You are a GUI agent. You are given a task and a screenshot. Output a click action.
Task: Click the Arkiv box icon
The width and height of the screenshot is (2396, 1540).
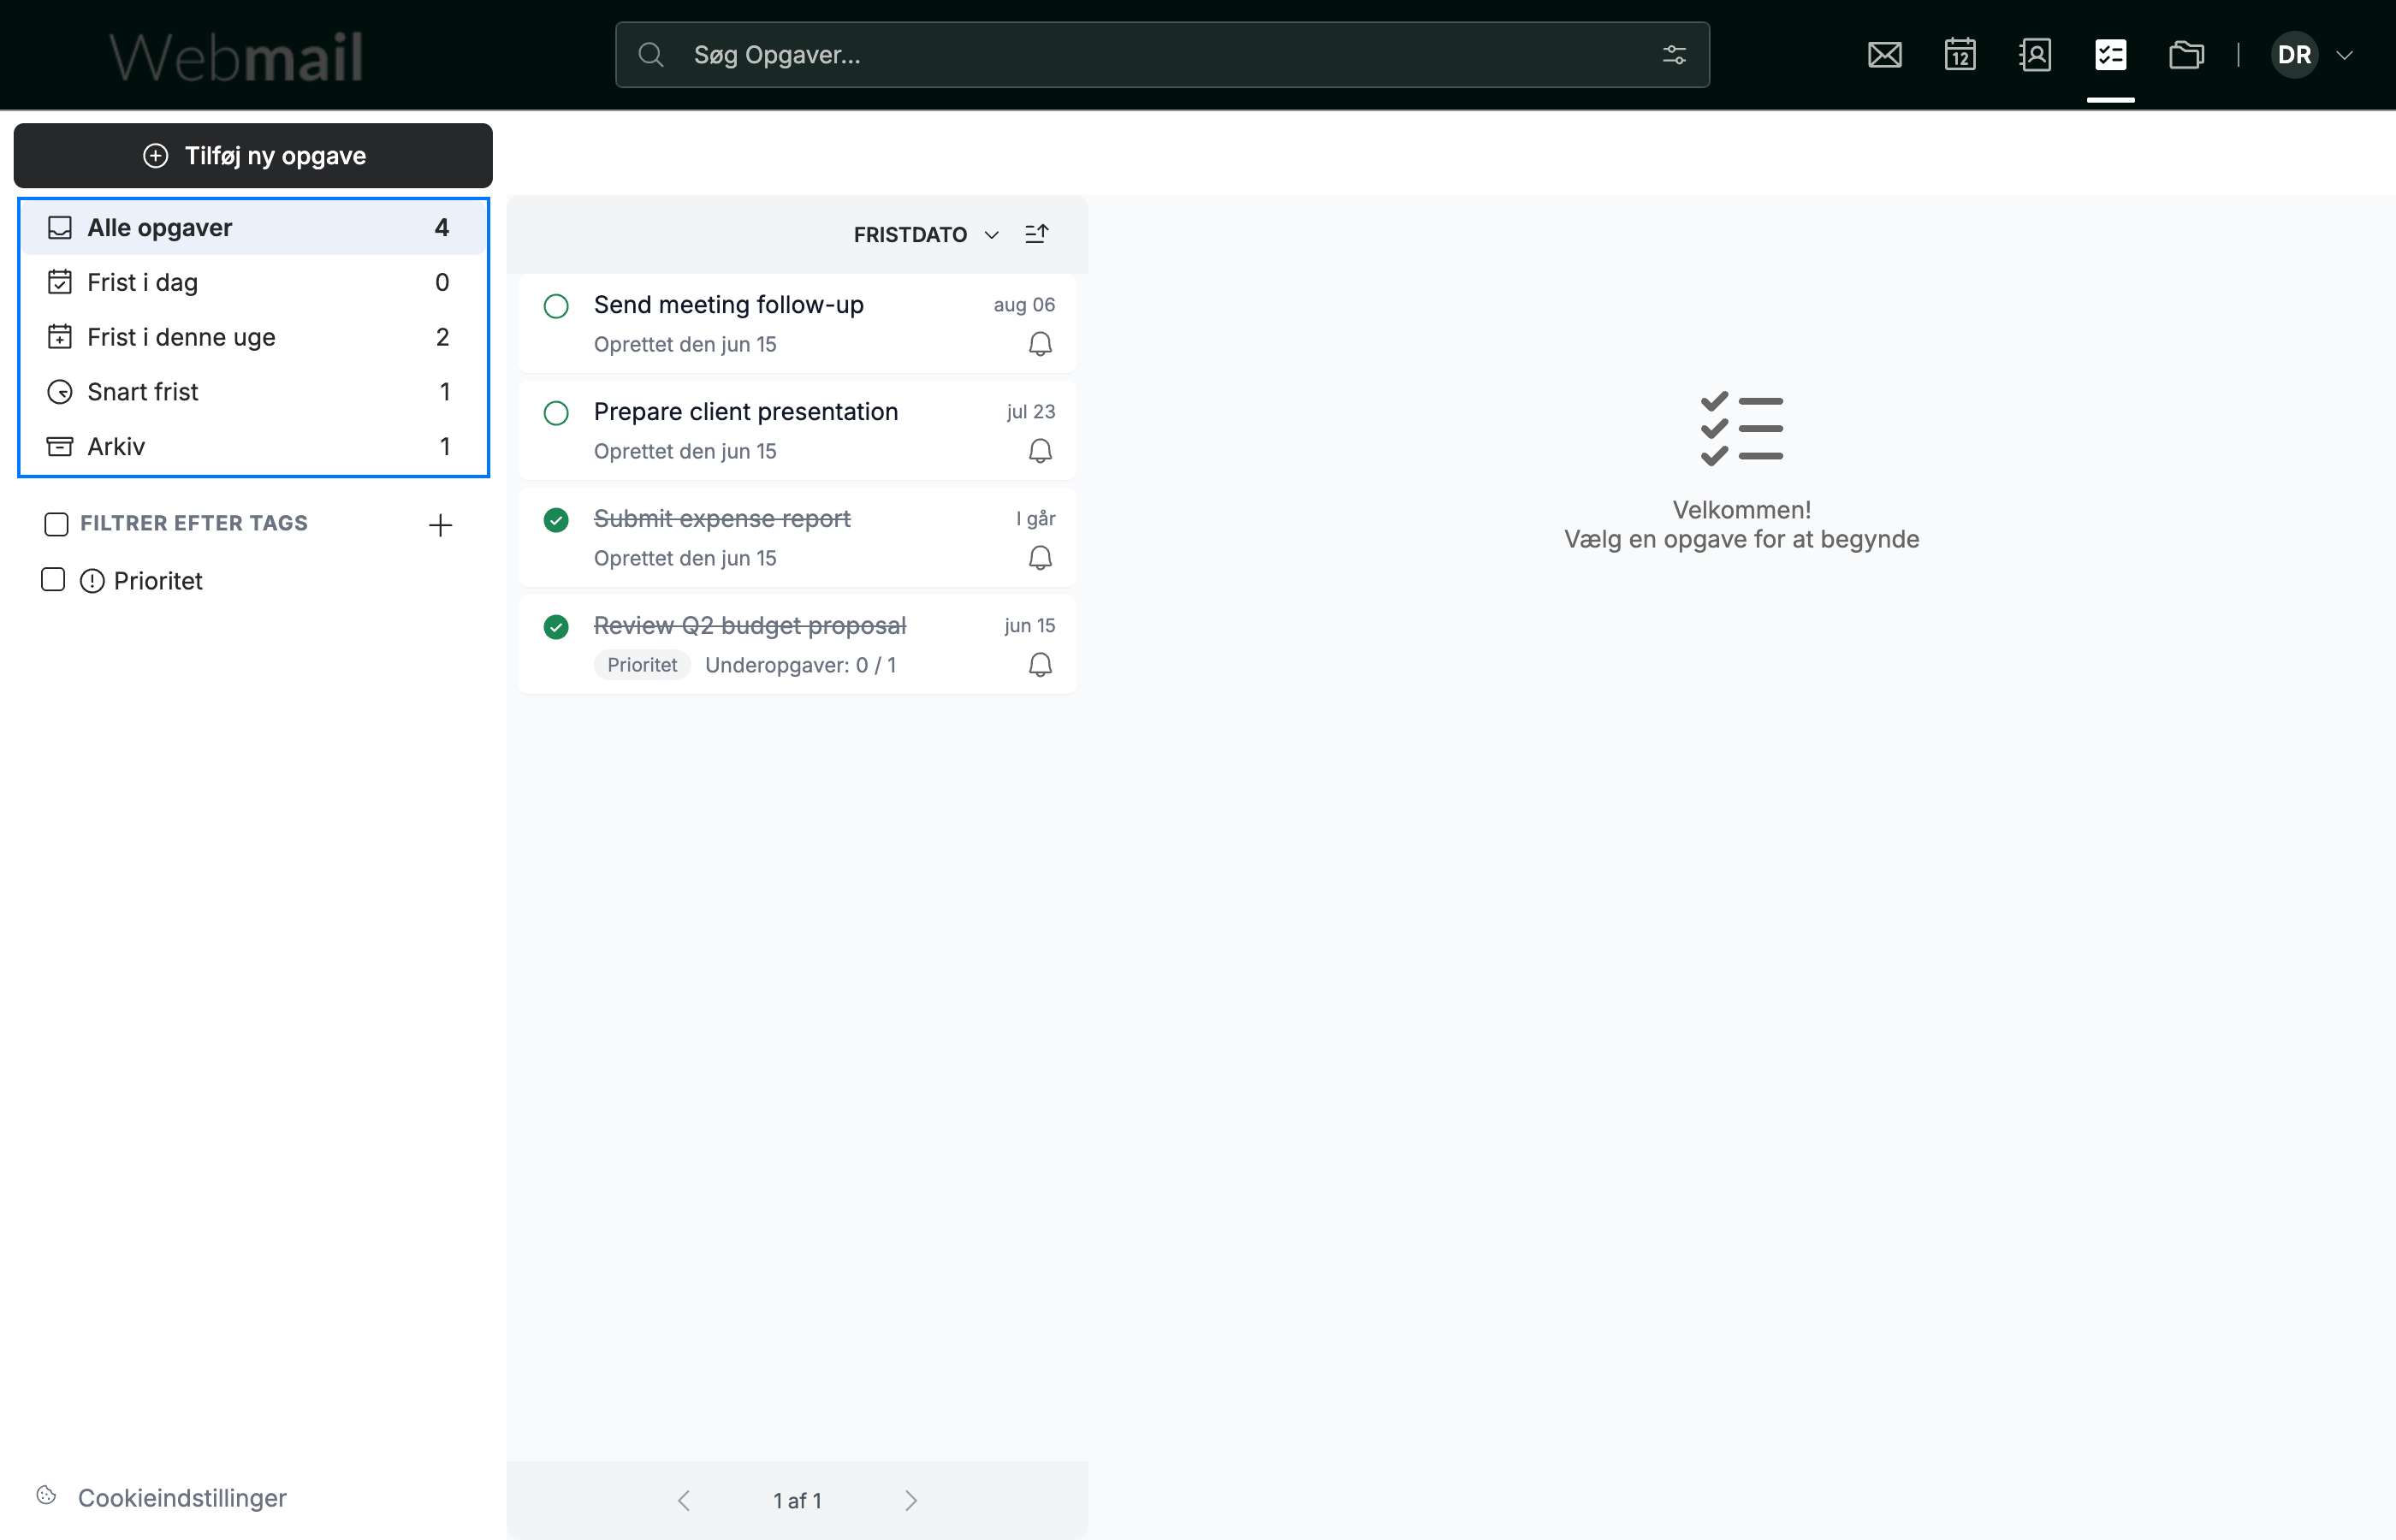[60, 446]
